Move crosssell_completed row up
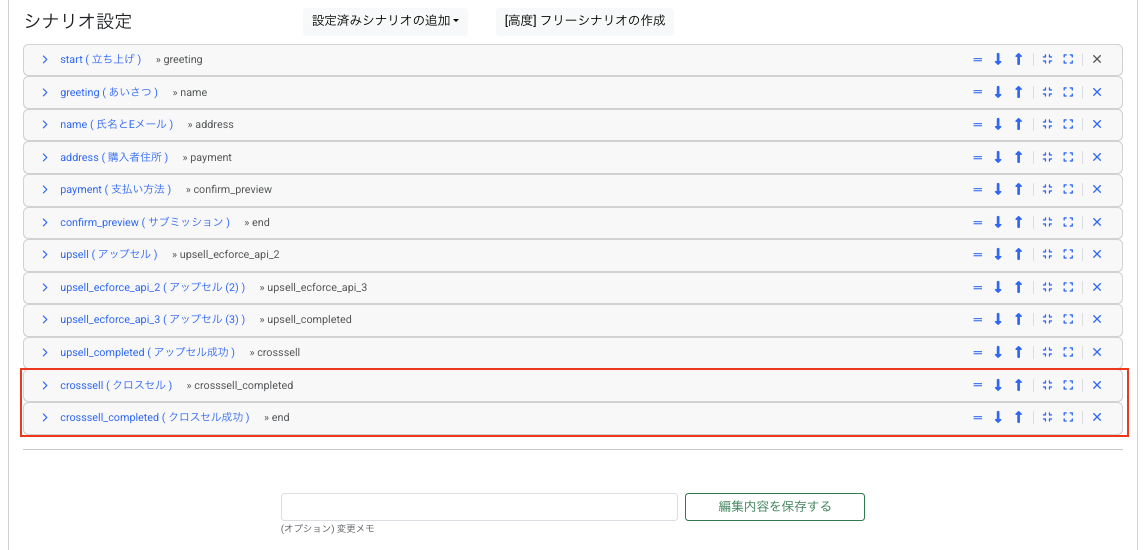Image resolution: width=1143 pixels, height=550 pixels. coord(1018,417)
